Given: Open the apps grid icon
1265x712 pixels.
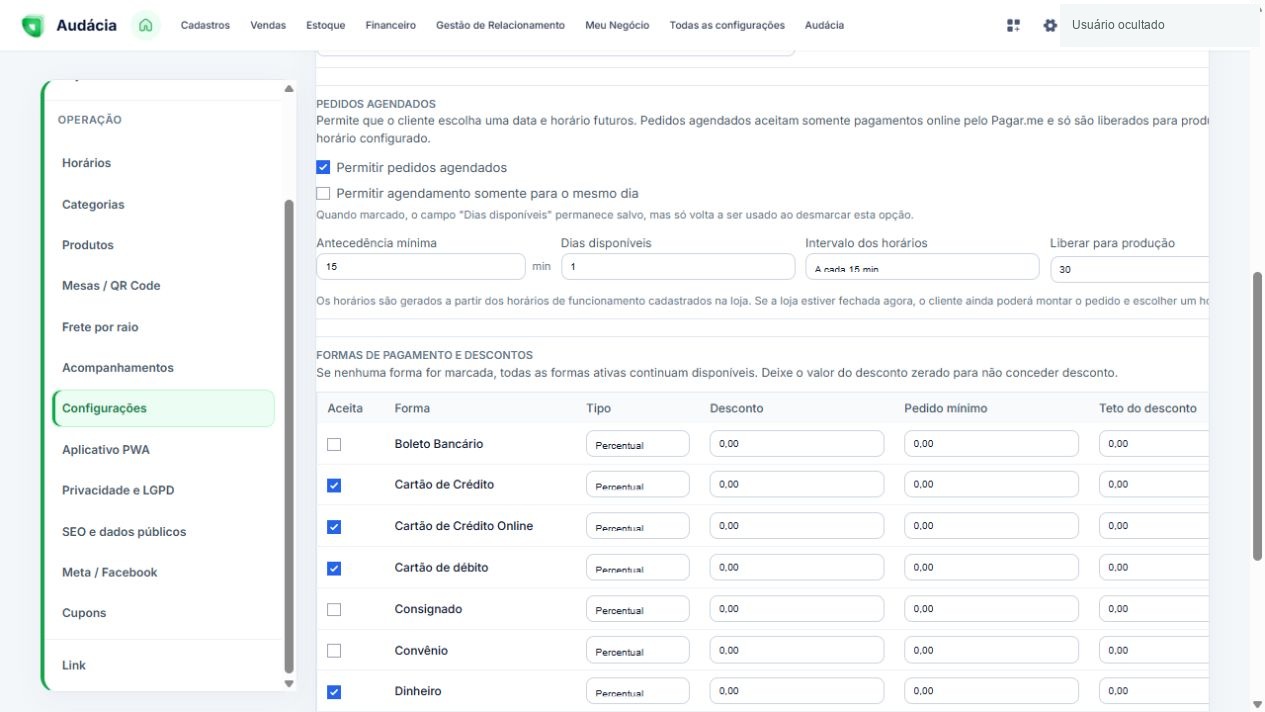Looking at the screenshot, I should [x=1013, y=25].
